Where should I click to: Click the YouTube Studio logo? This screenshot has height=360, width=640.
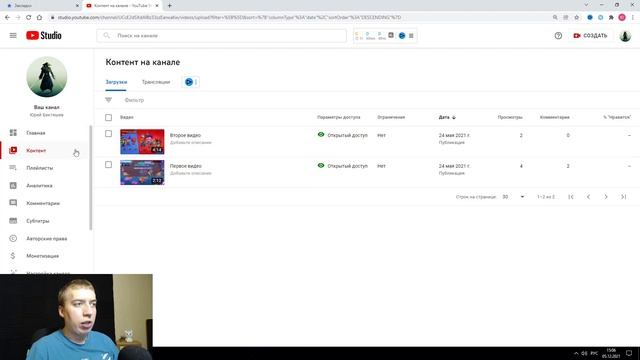click(x=44, y=36)
